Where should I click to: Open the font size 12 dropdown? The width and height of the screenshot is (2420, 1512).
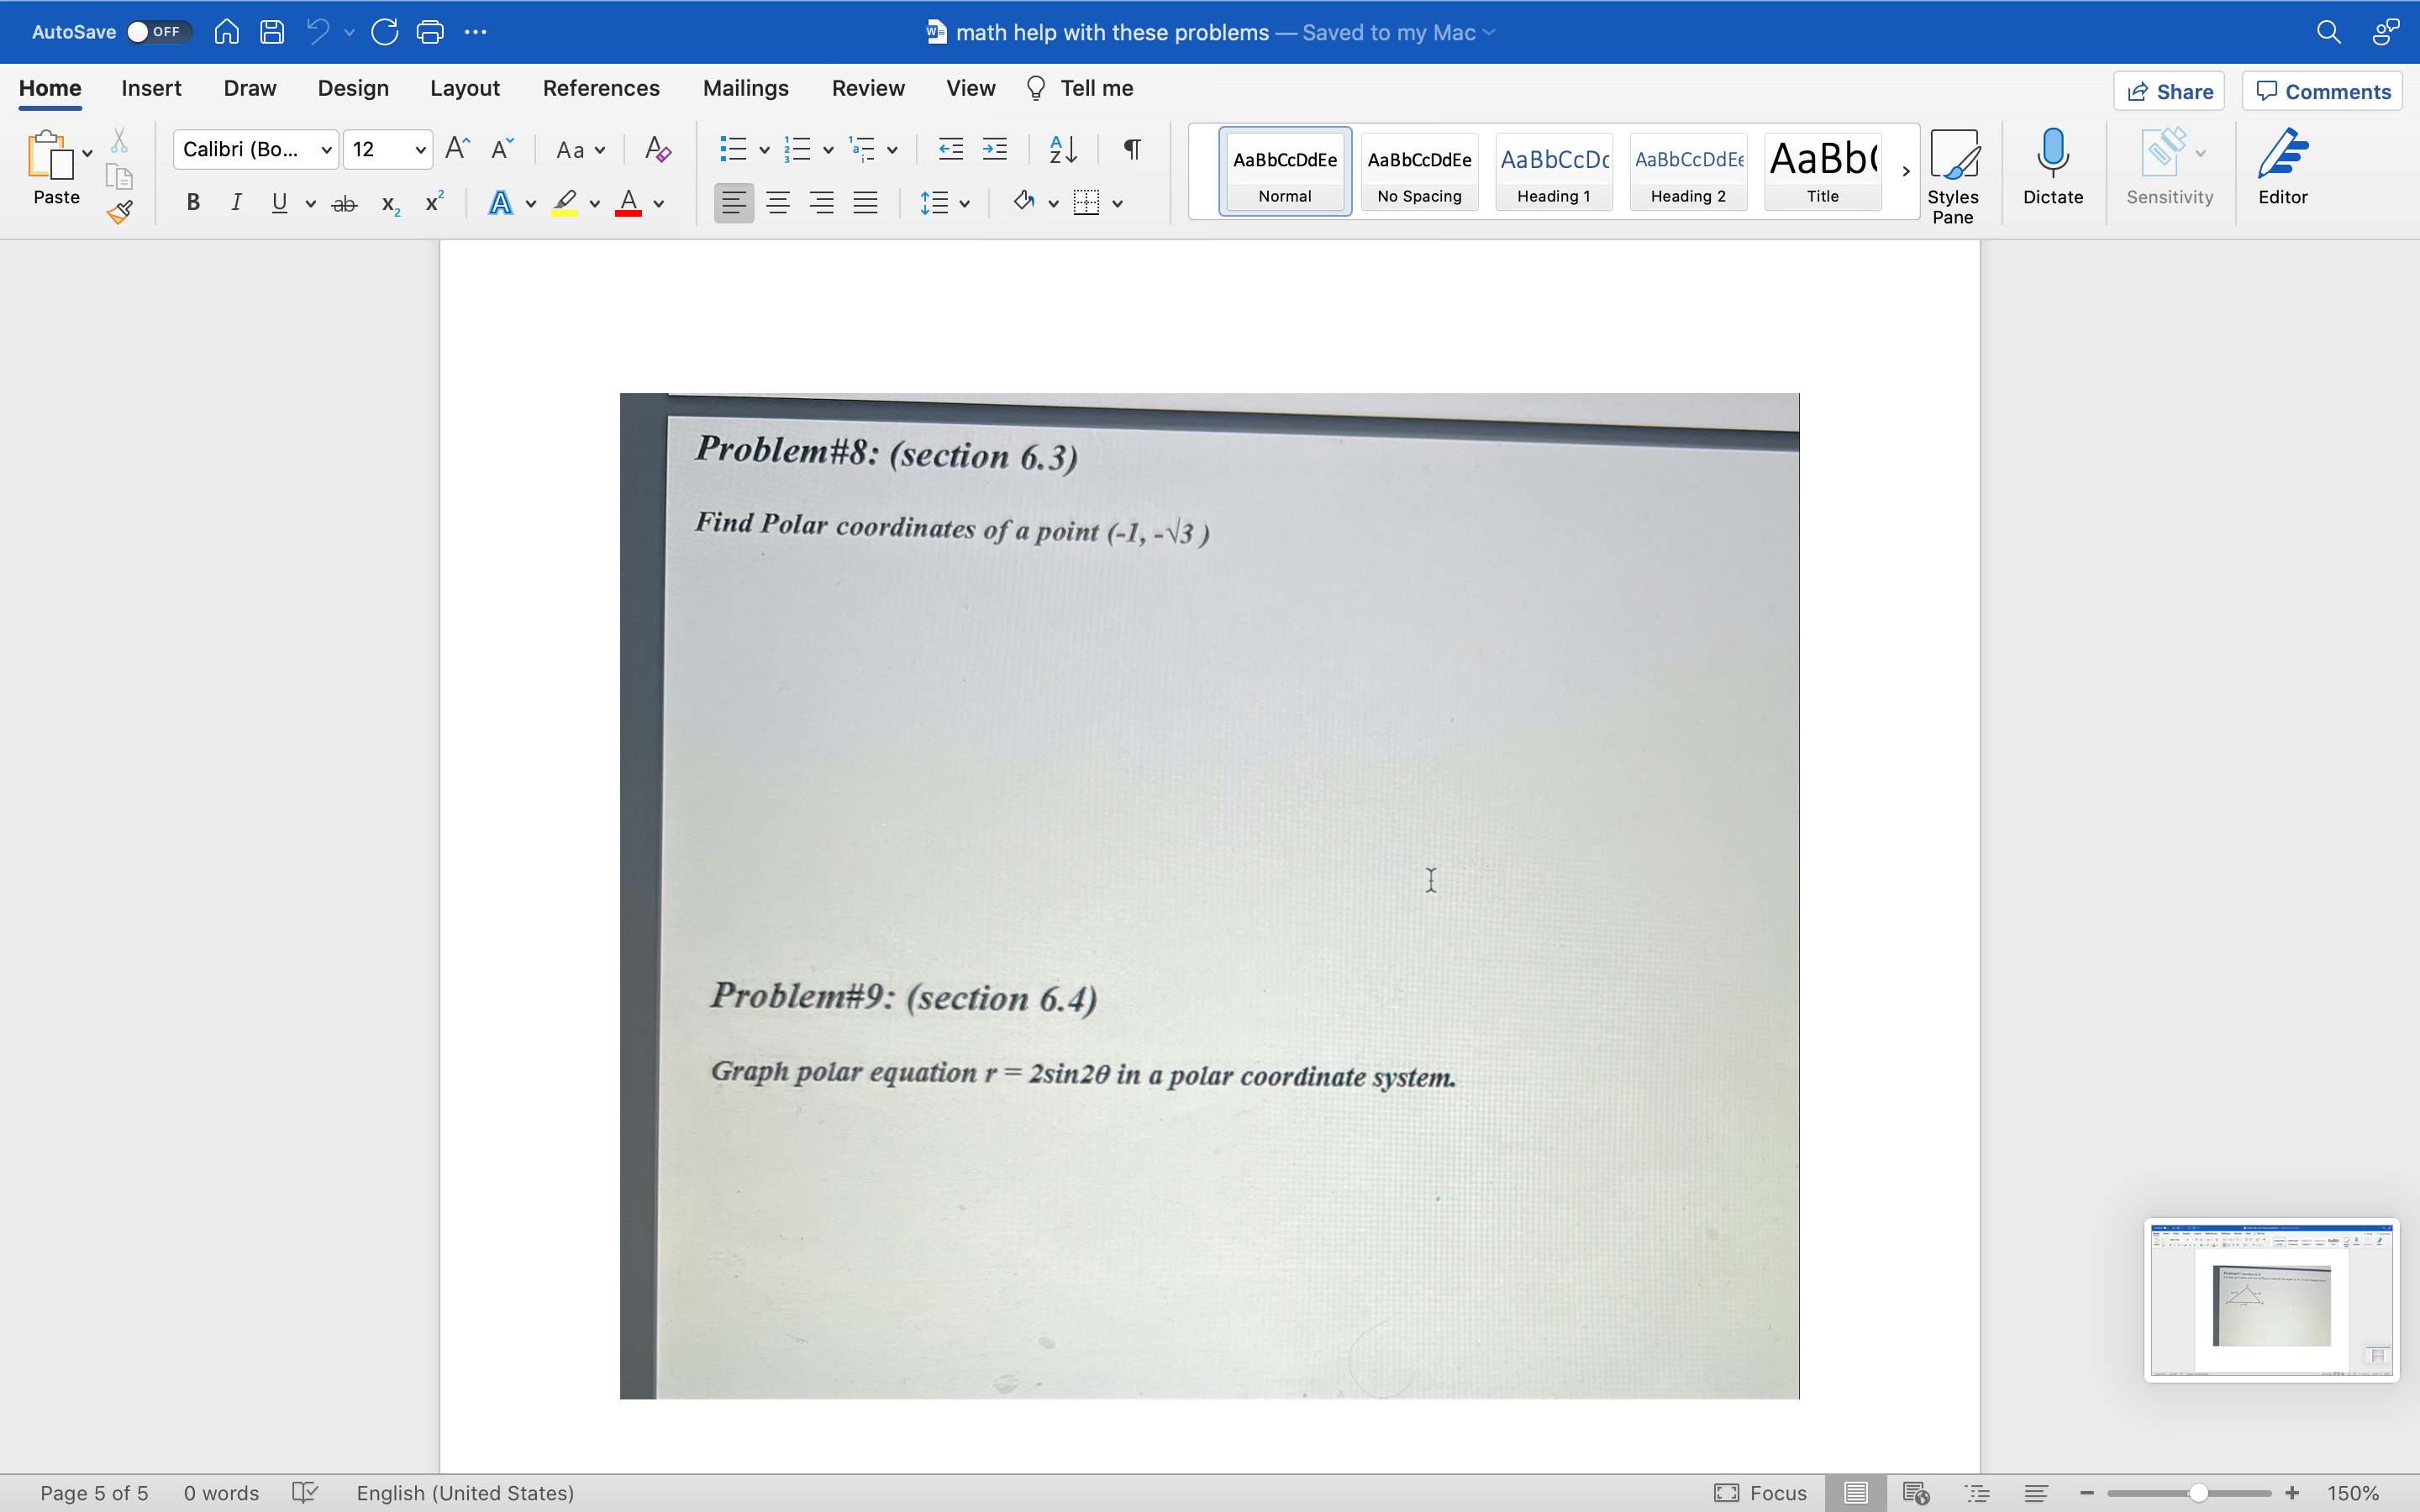click(420, 150)
